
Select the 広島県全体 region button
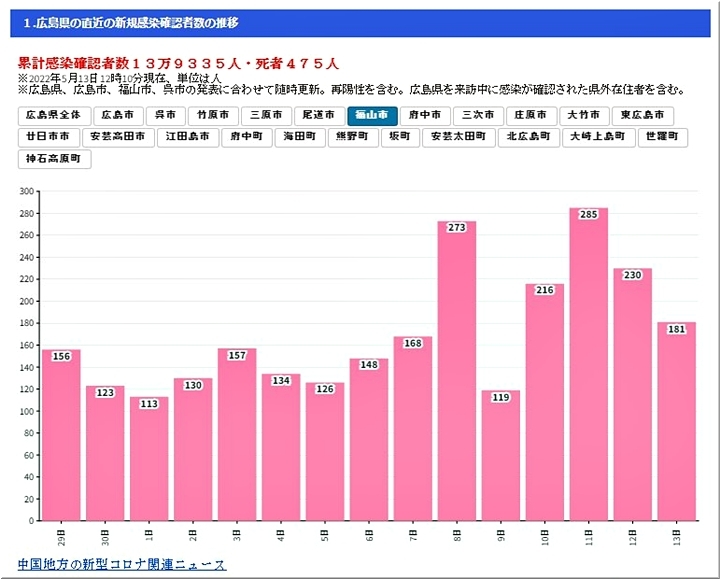click(55, 116)
